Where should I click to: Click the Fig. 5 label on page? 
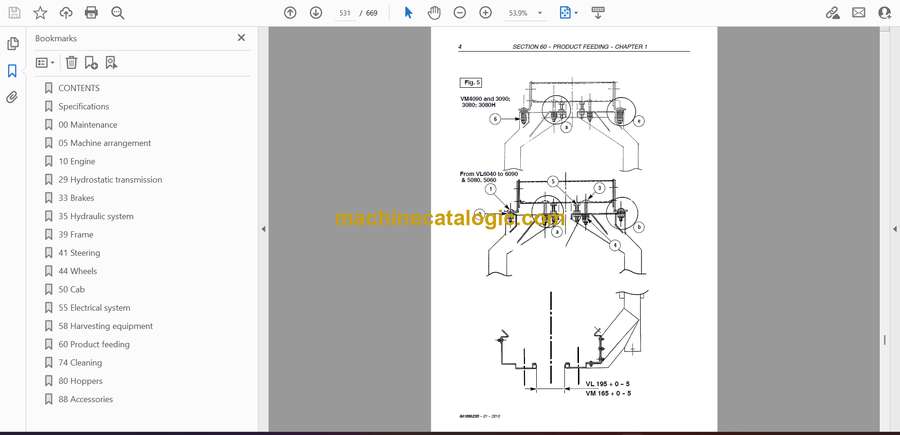pos(470,83)
